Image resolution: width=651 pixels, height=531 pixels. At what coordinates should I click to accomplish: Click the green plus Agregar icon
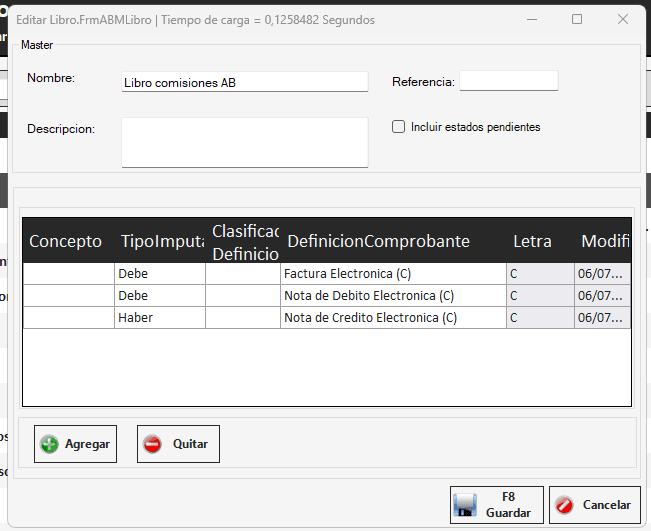(x=49, y=444)
